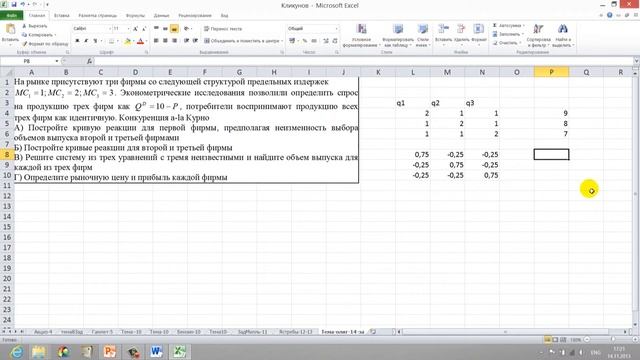640x360 pixels.
Task: Toggle Italic formatting
Action: click(x=86, y=41)
